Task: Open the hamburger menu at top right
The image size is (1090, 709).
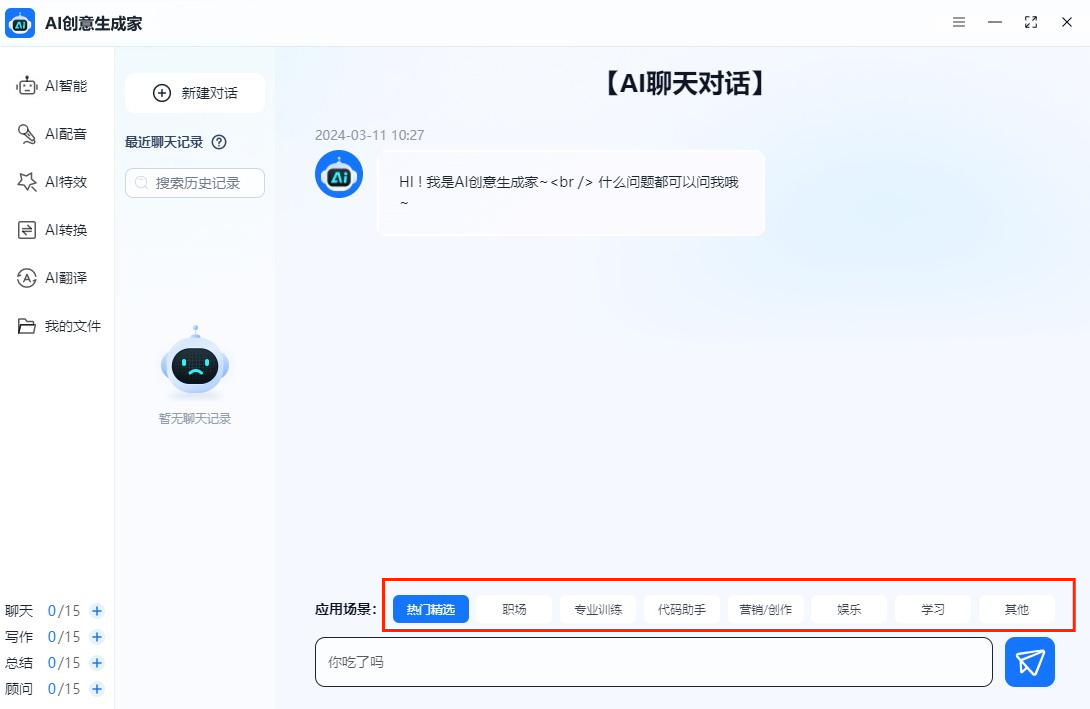Action: (958, 21)
